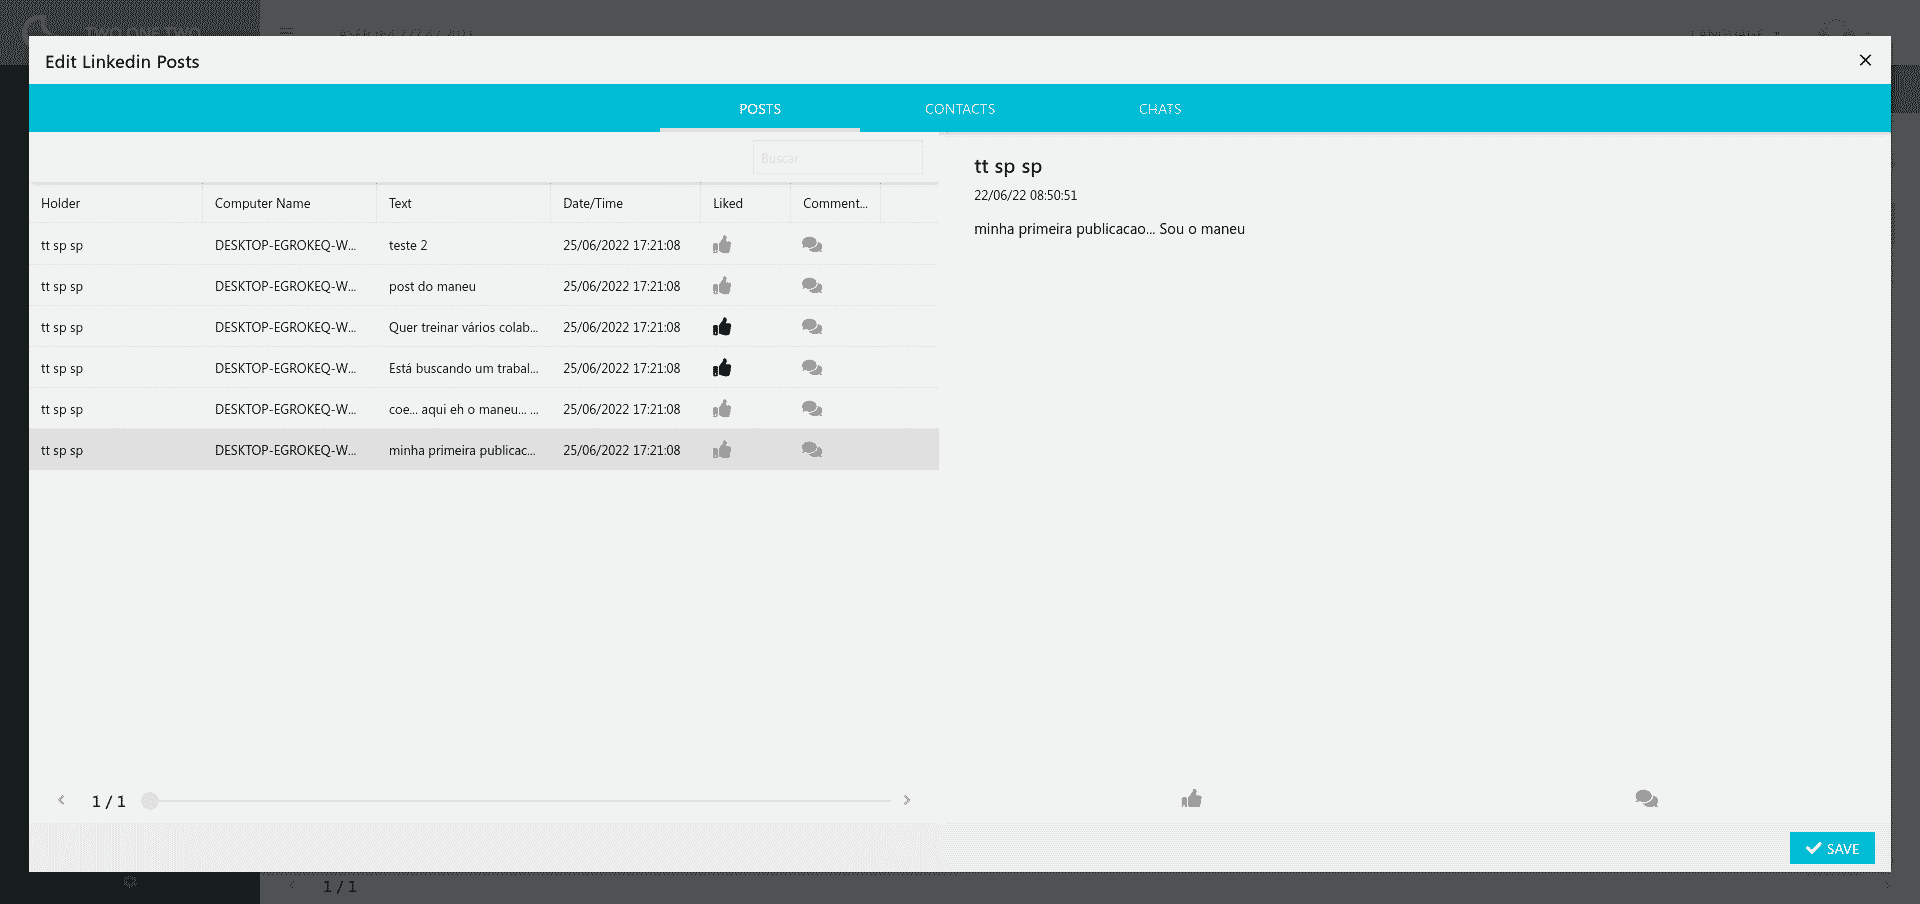The image size is (1920, 904).
Task: Click the SAVE button
Action: click(1832, 848)
